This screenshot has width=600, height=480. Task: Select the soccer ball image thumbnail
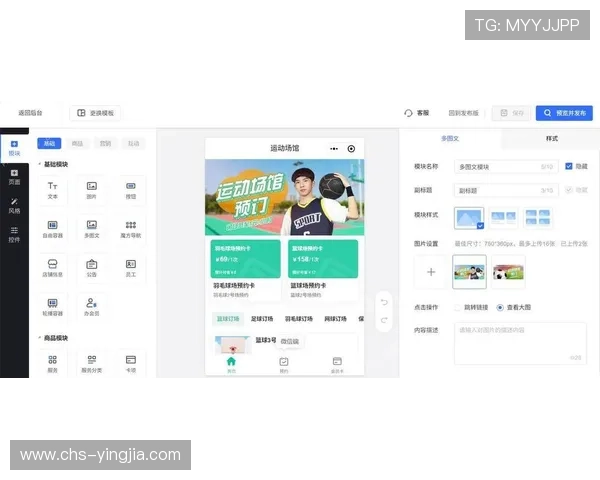tap(508, 272)
